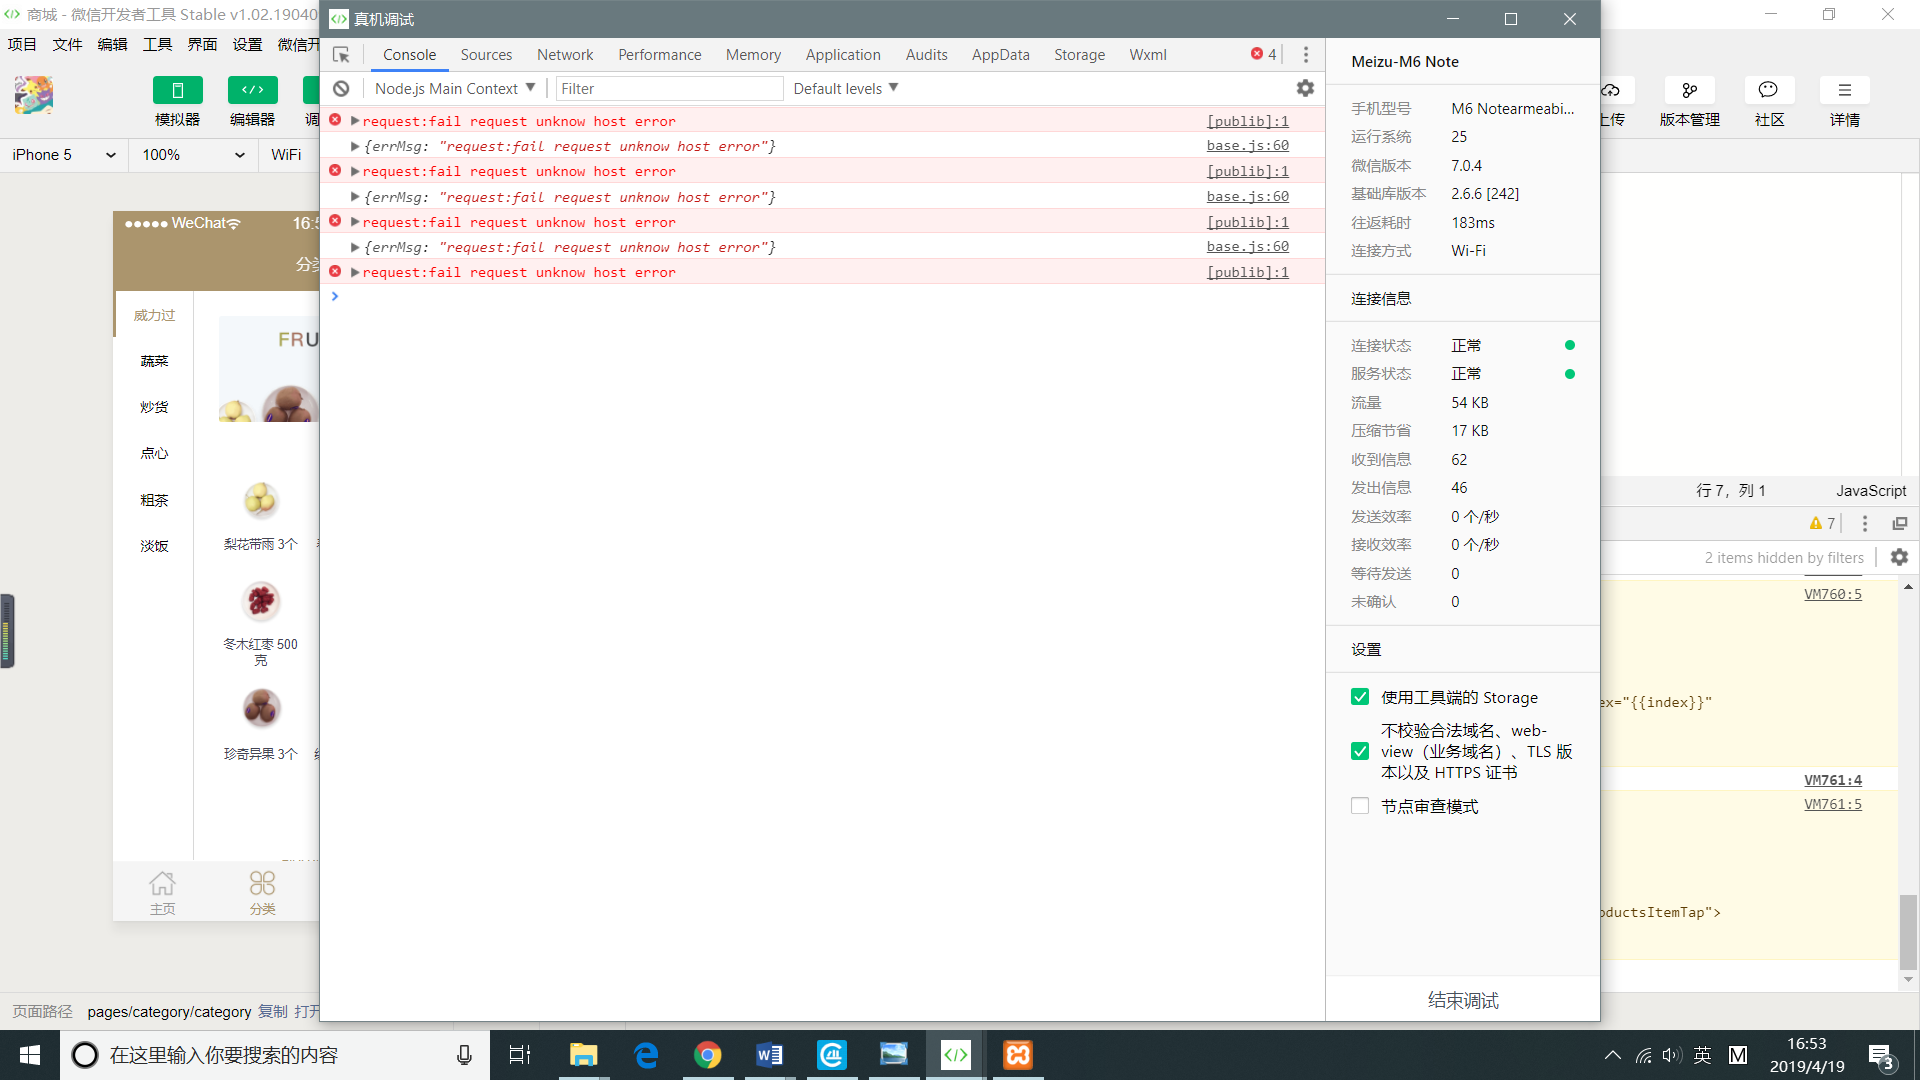Open three-dot menu in background debugger
This screenshot has width=1920, height=1080.
point(1864,523)
